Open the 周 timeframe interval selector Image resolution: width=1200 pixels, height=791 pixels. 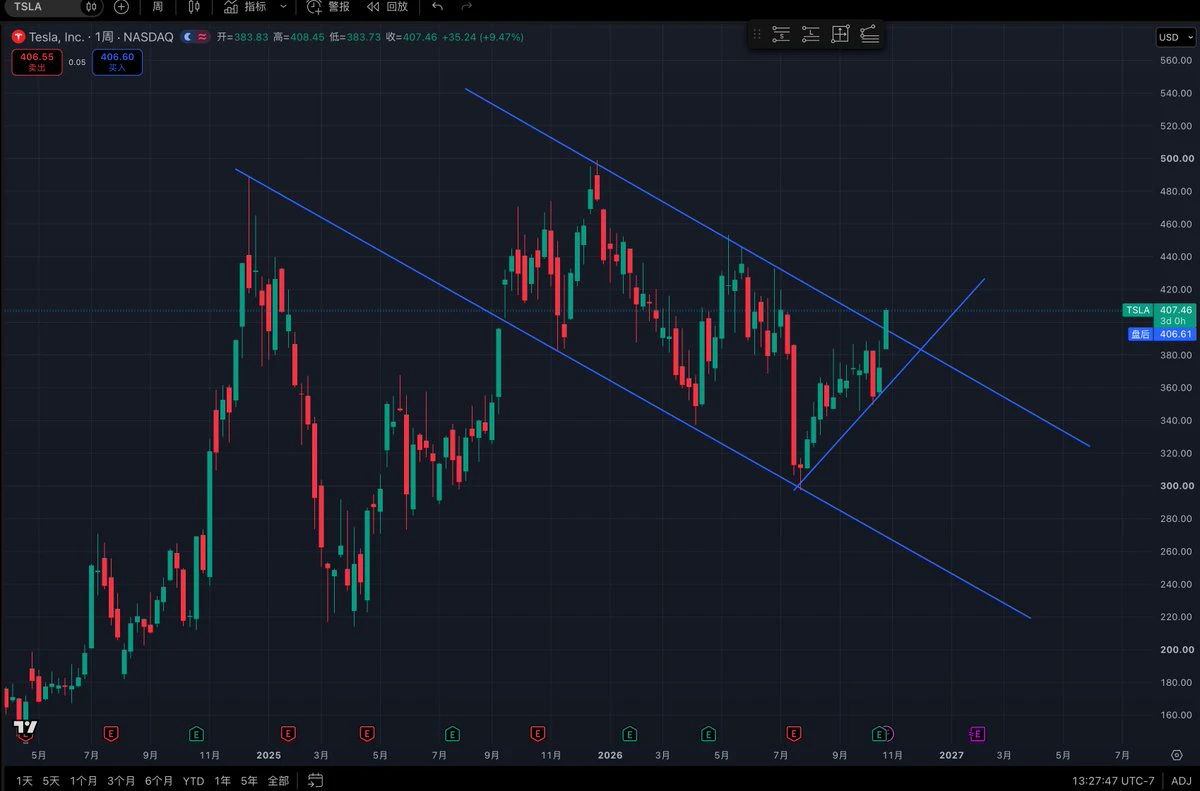pyautogui.click(x=158, y=6)
